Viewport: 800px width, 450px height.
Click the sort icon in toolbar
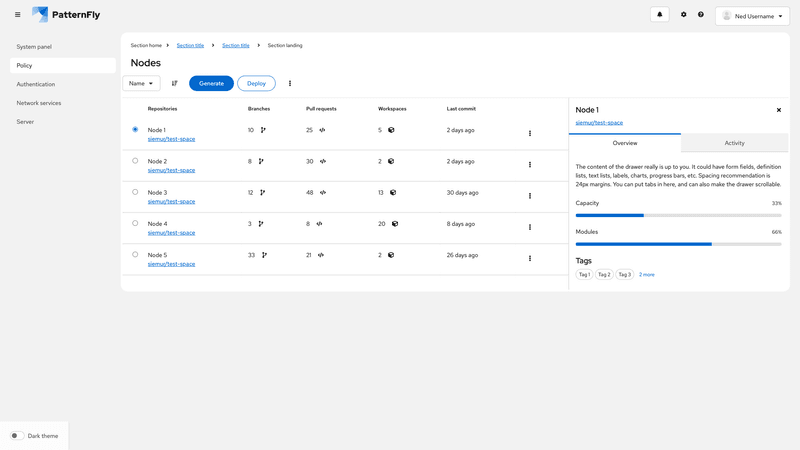(x=174, y=84)
